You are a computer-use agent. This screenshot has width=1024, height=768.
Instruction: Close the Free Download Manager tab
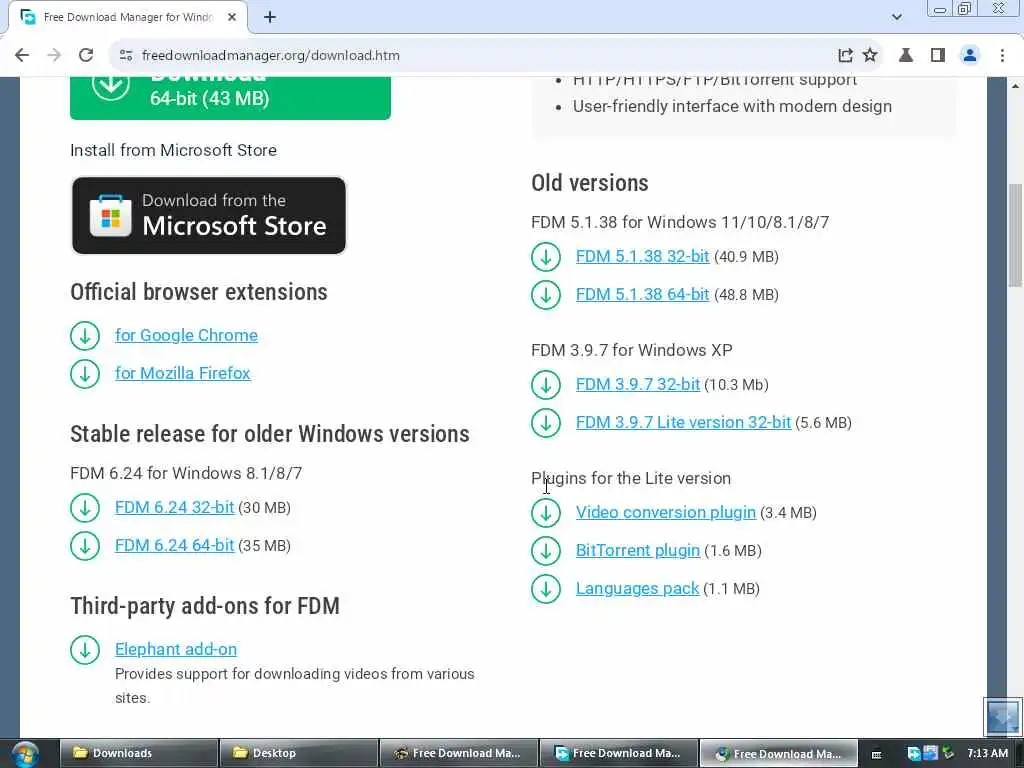pyautogui.click(x=232, y=17)
